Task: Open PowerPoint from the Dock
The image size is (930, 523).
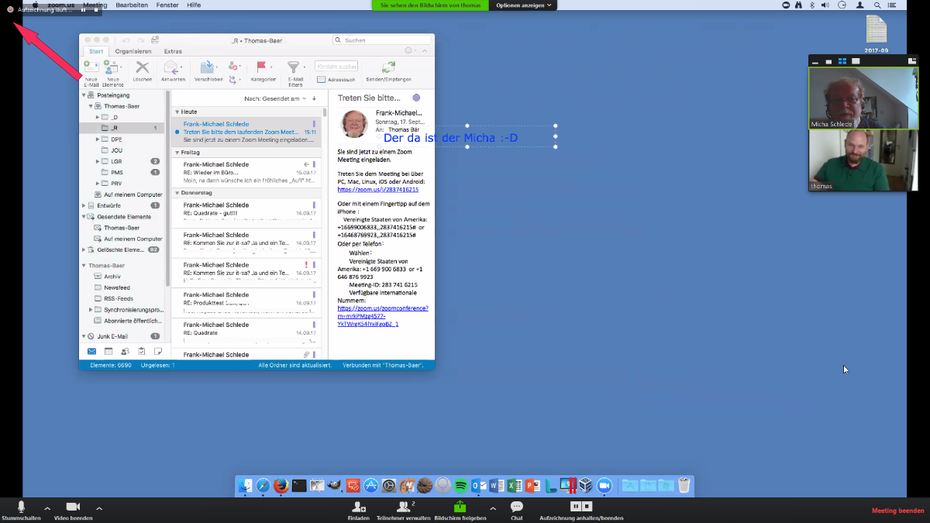Action: (x=533, y=486)
